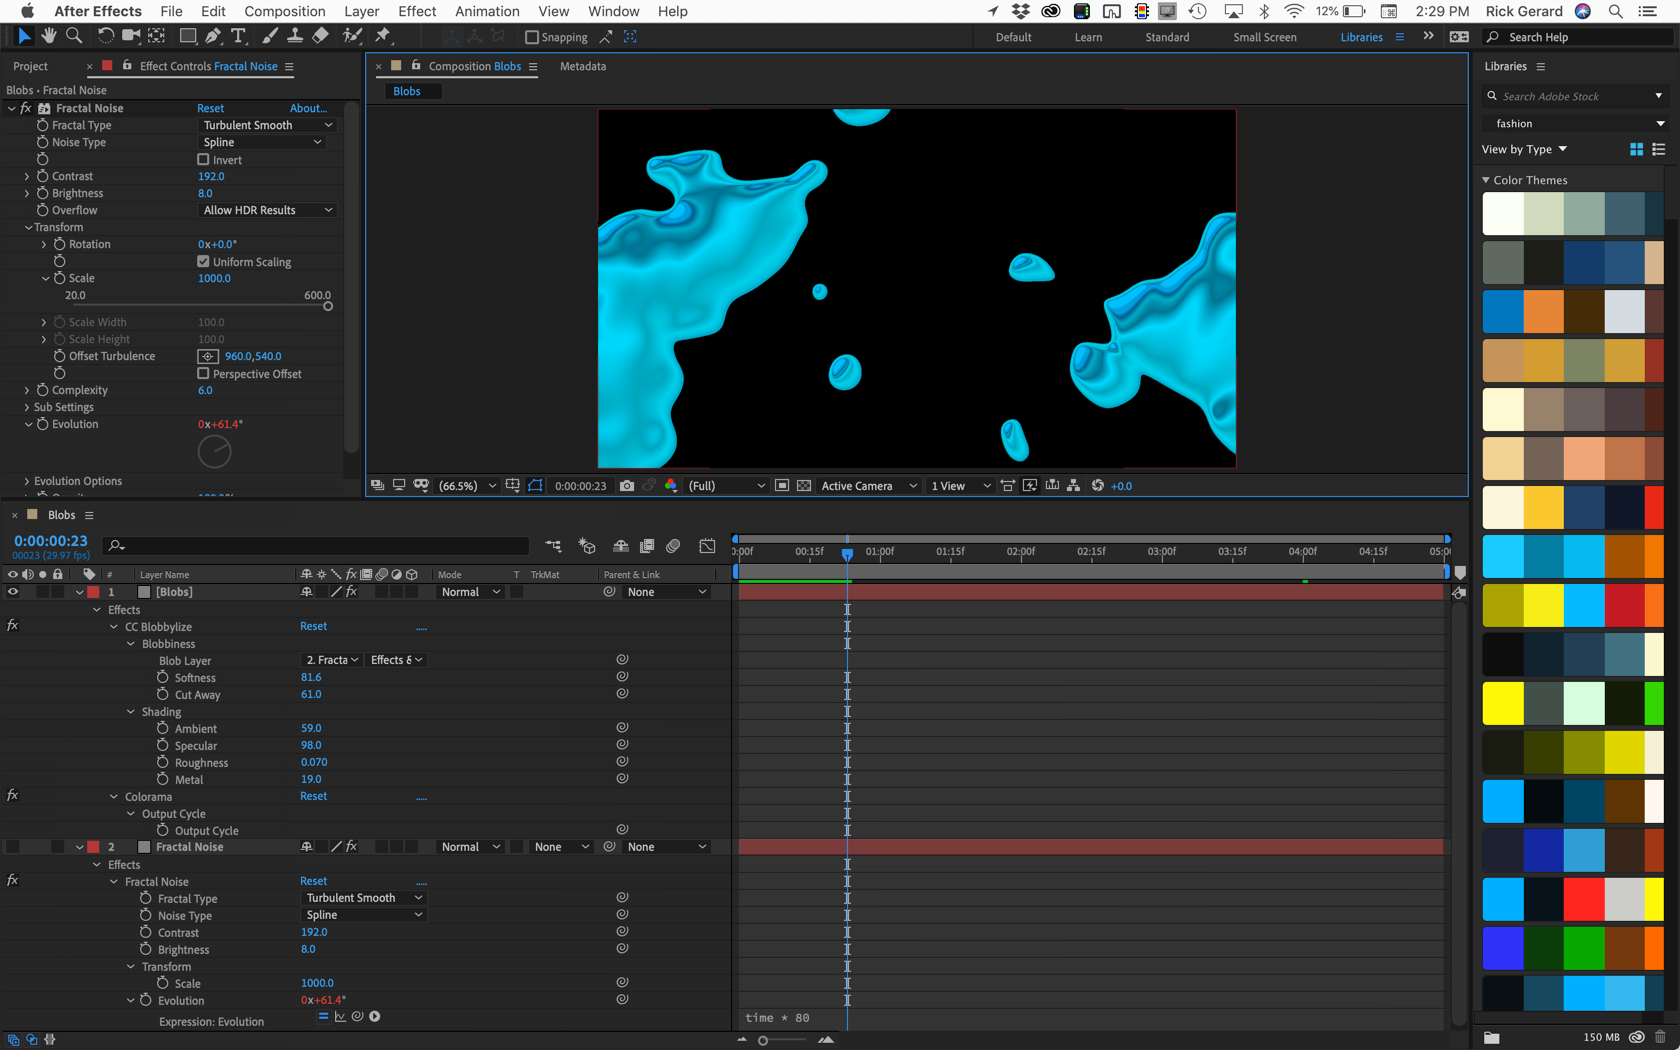Enable the Invert checkbox
This screenshot has height=1050, width=1680.
(x=204, y=160)
